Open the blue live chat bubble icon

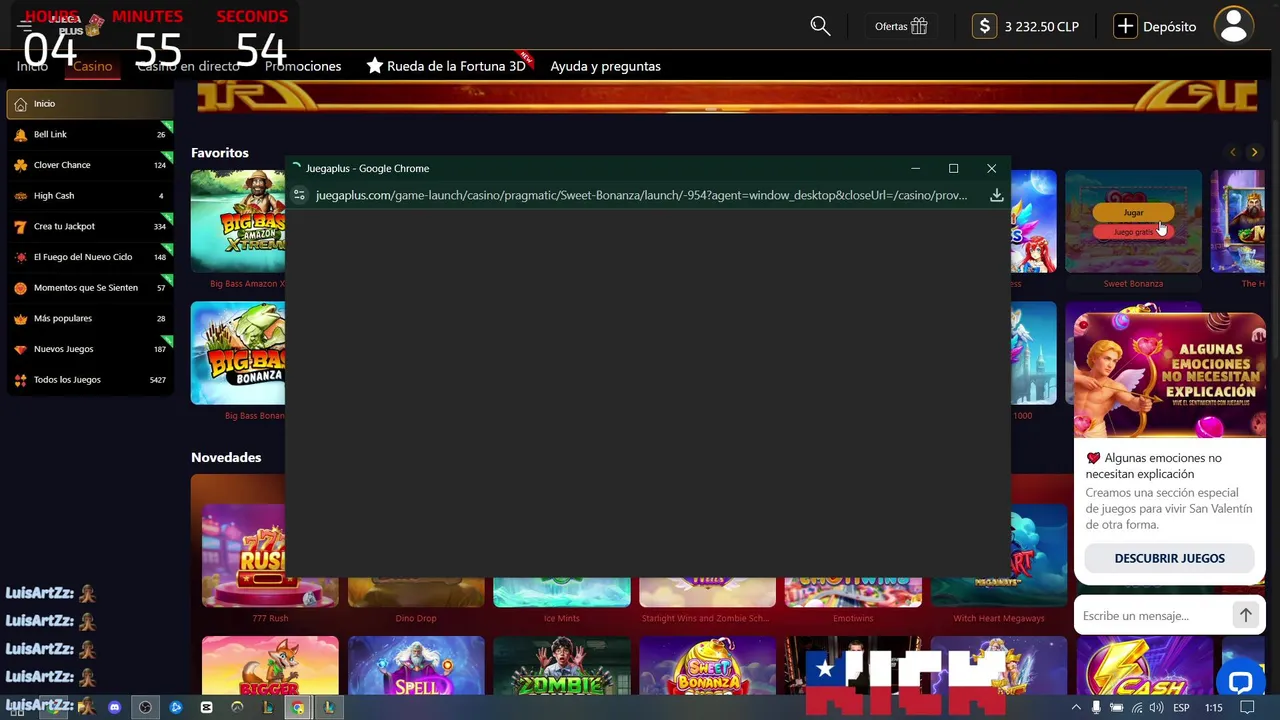pos(1241,682)
